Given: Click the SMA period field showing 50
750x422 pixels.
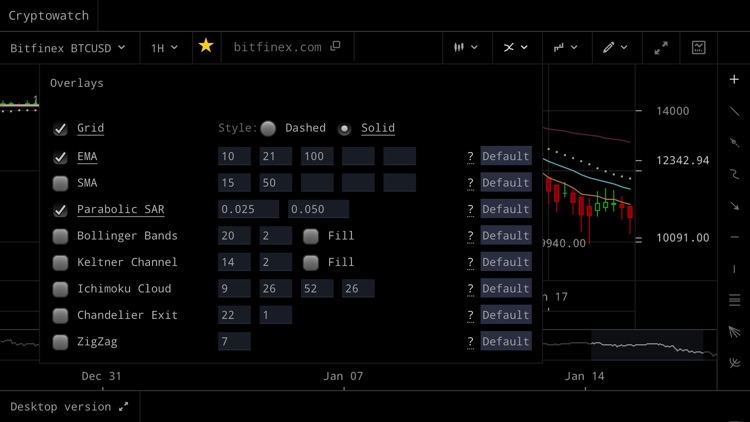Looking at the screenshot, I should pos(276,183).
